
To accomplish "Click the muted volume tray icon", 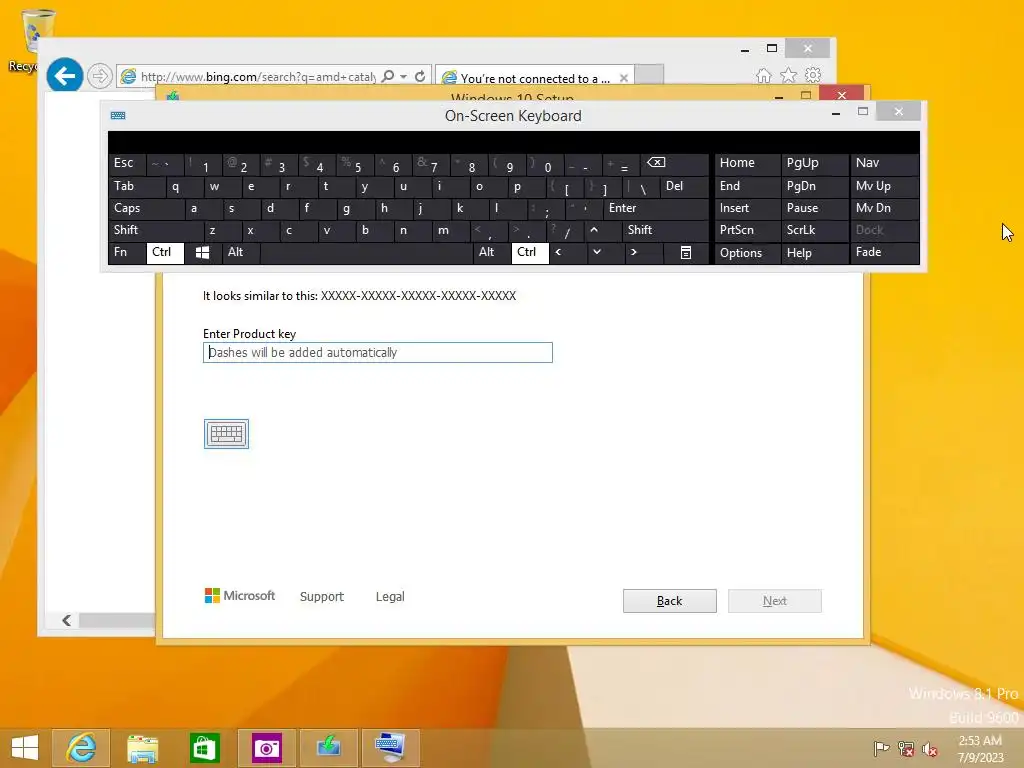I will coord(929,748).
